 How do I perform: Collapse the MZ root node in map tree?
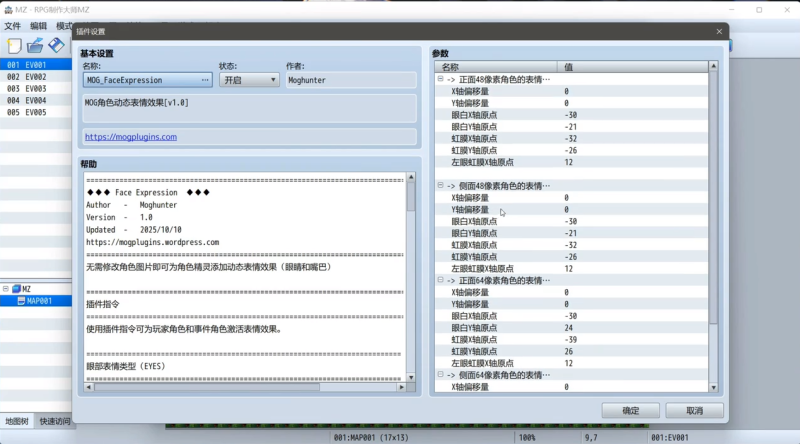click(6, 289)
